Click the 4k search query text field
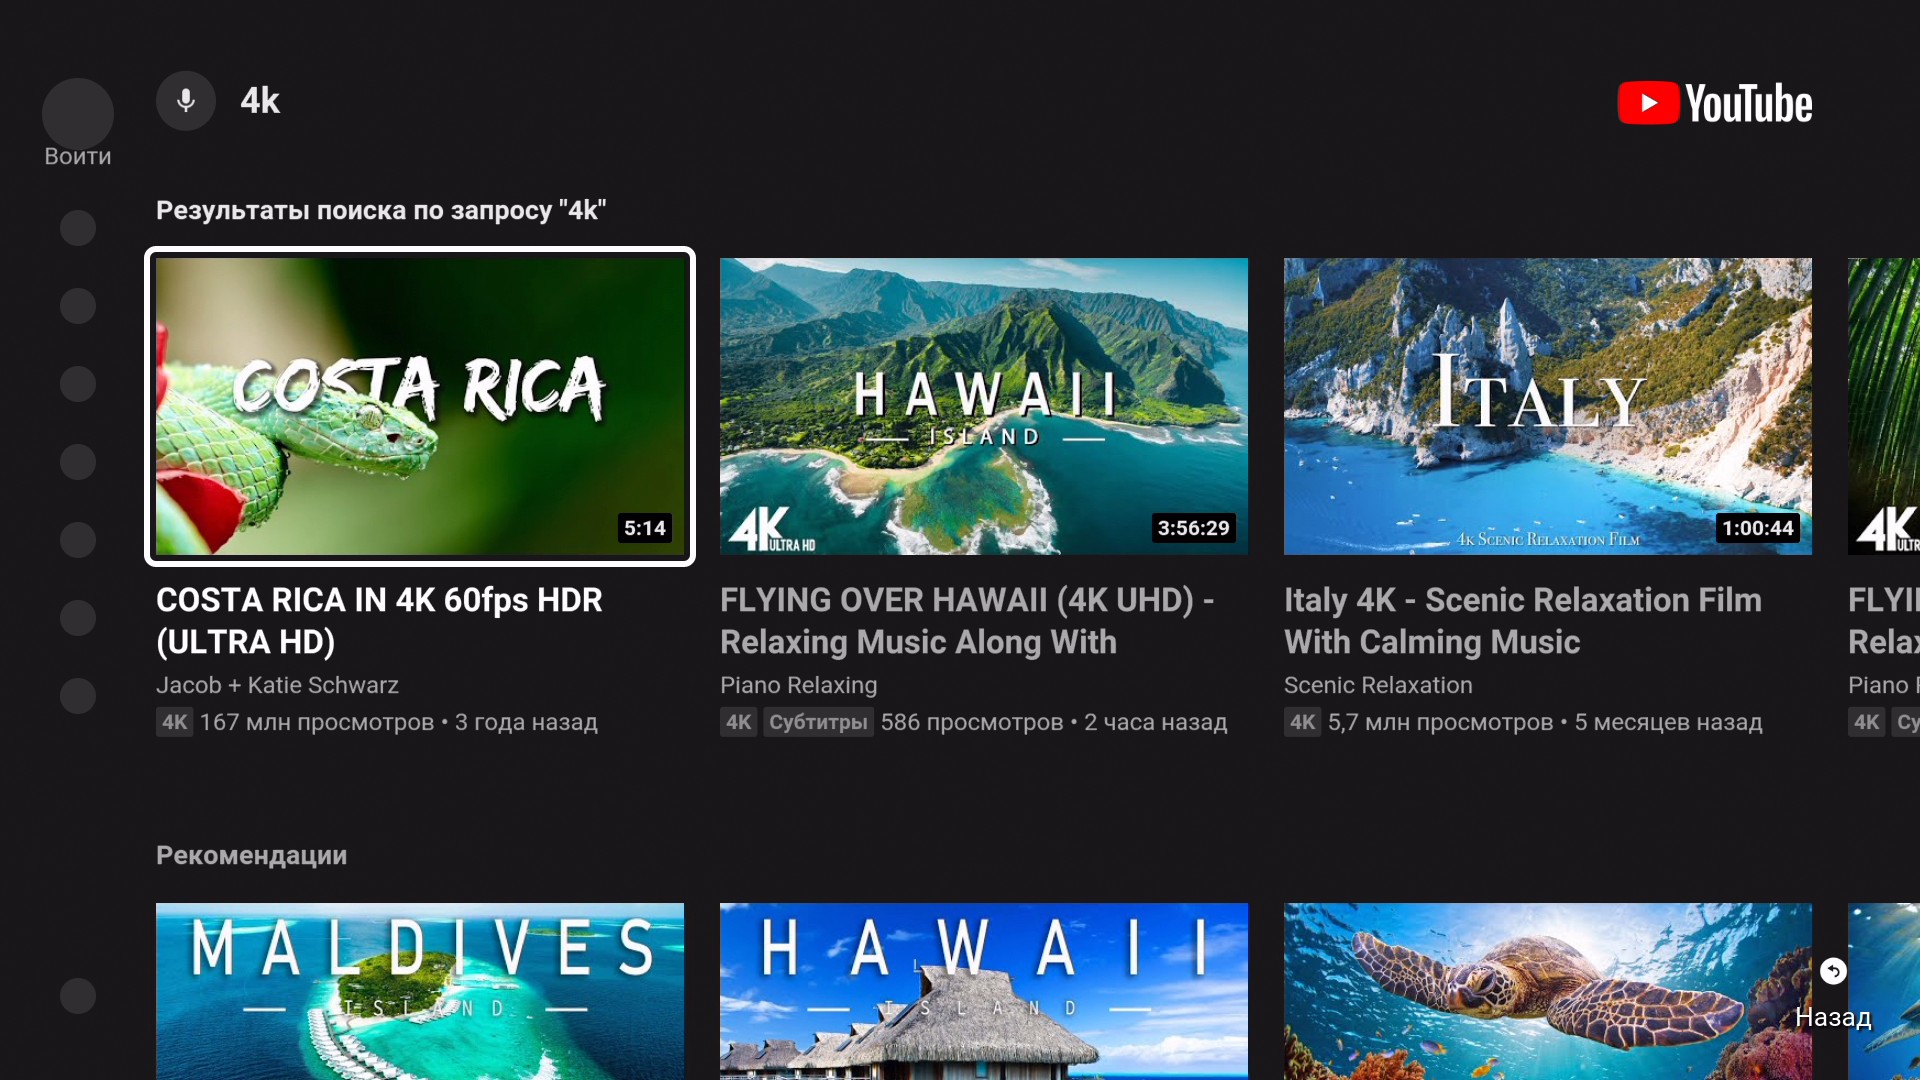This screenshot has height=1080, width=1920. tap(261, 101)
